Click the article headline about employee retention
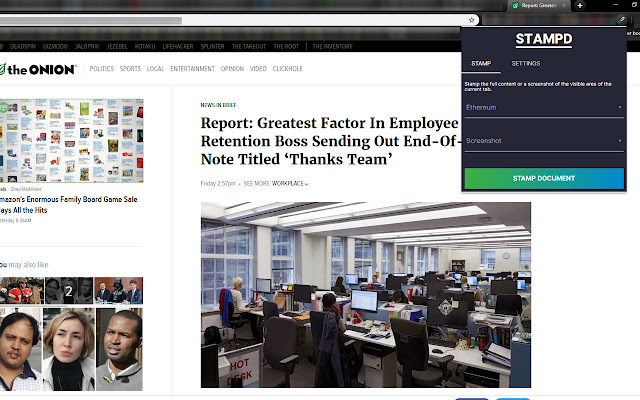 (331, 141)
